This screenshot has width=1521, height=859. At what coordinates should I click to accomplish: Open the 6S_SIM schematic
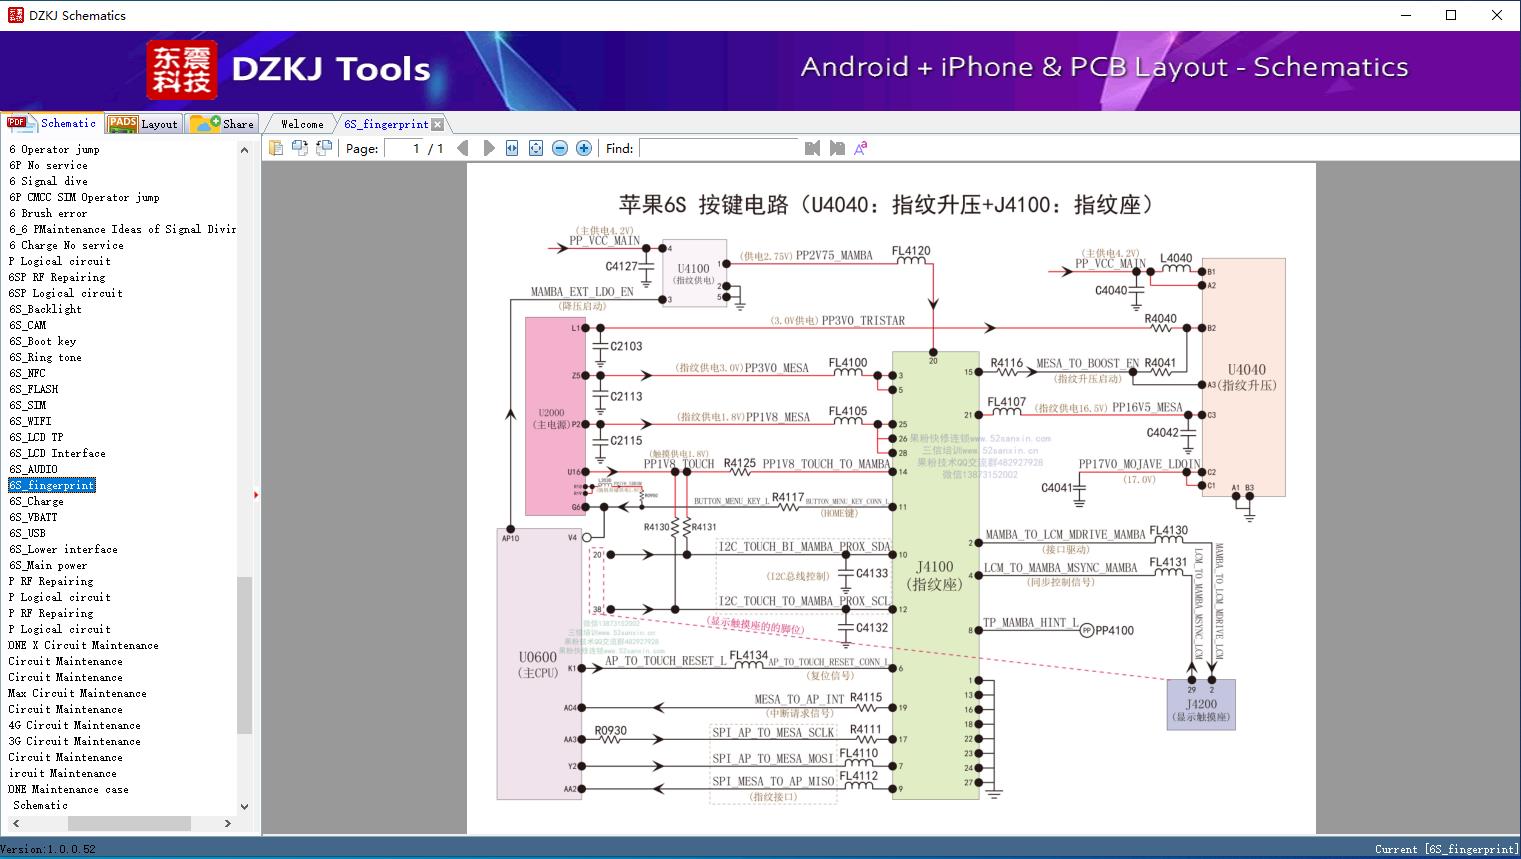click(28, 405)
